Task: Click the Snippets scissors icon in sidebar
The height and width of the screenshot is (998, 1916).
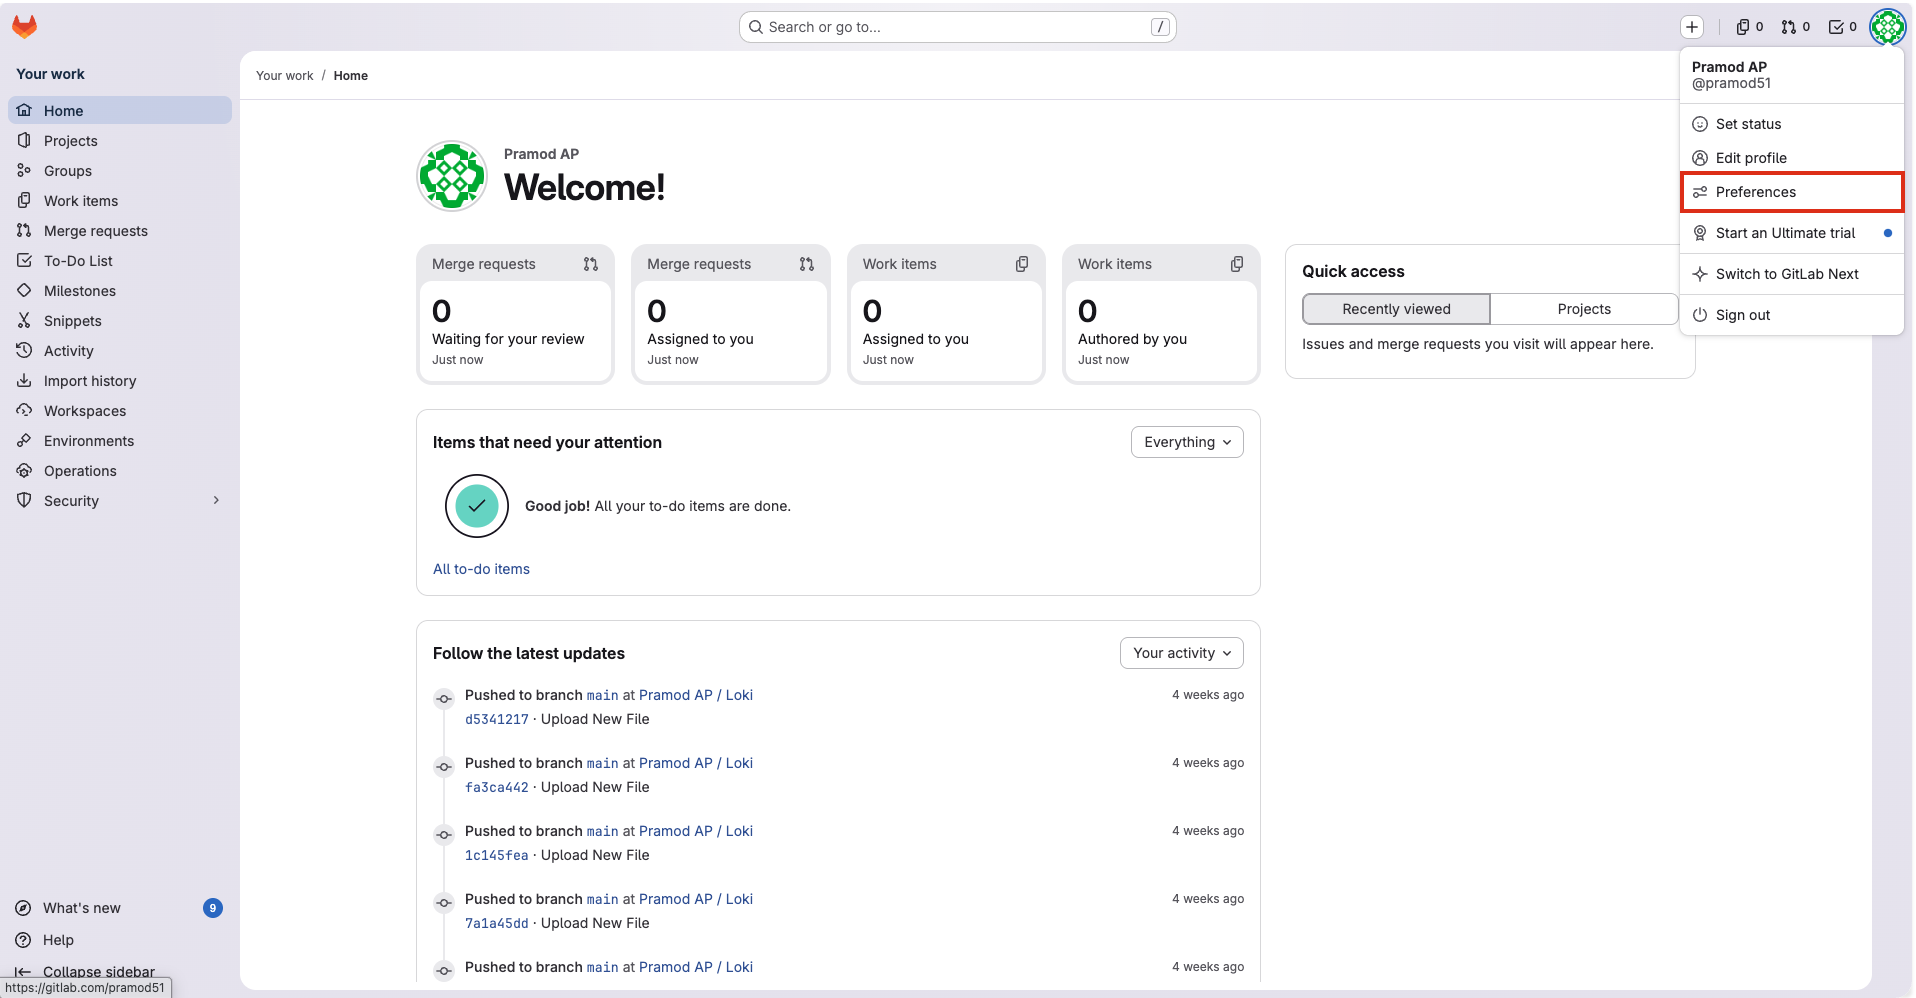Action: (x=24, y=320)
